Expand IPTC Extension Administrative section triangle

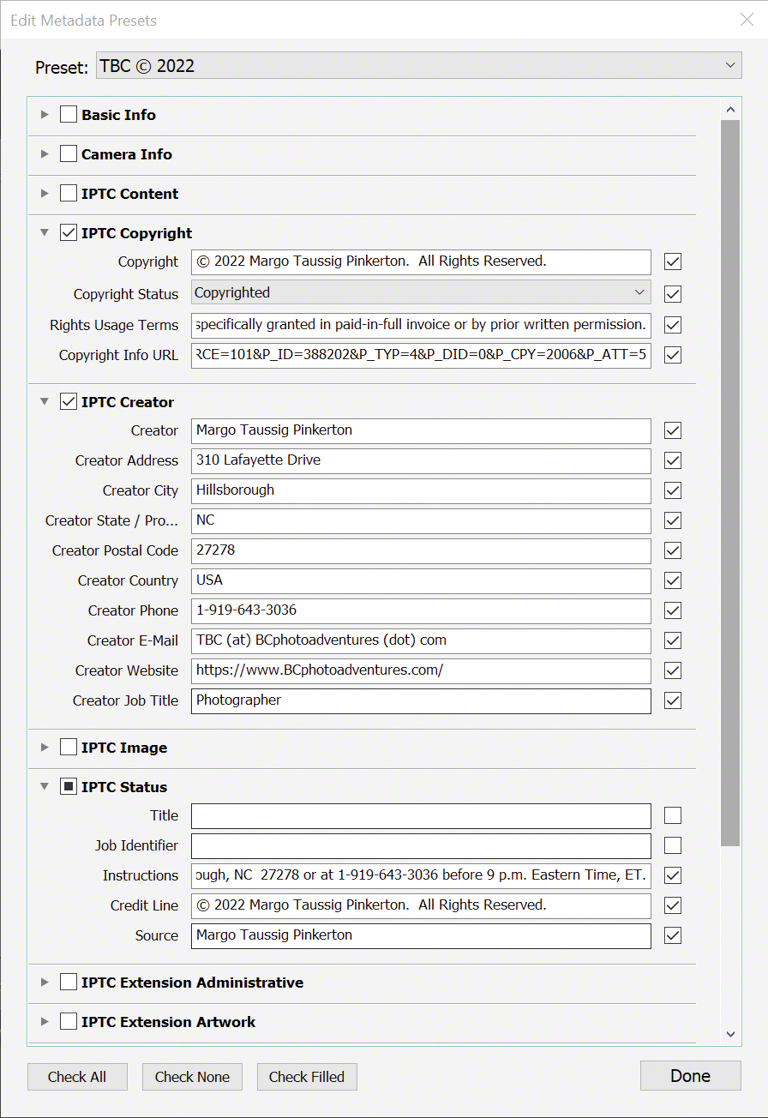pyautogui.click(x=45, y=982)
